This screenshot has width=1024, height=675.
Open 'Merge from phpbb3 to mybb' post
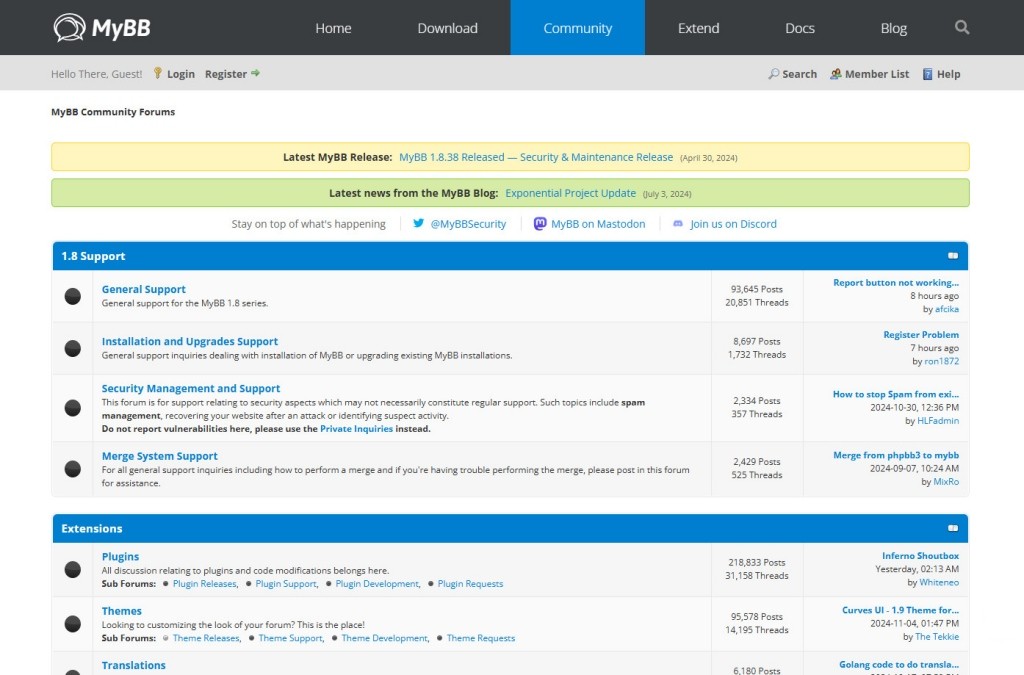pyautogui.click(x=896, y=455)
